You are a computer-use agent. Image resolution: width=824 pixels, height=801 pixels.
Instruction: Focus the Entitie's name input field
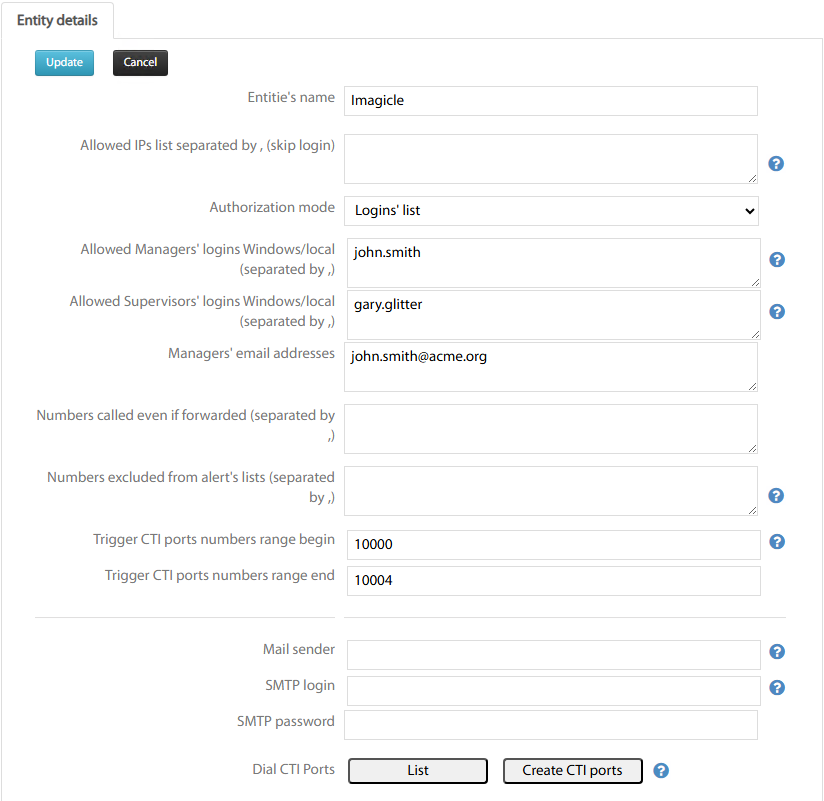(551, 101)
